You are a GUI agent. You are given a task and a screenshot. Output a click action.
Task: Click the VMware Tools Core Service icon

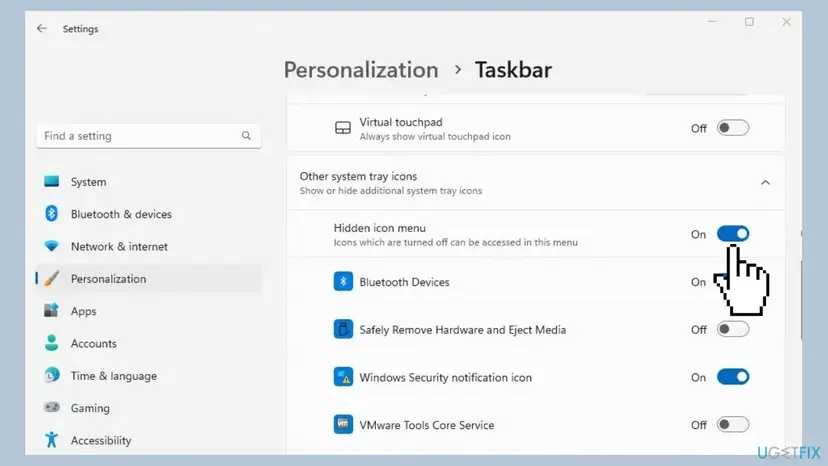(x=343, y=424)
